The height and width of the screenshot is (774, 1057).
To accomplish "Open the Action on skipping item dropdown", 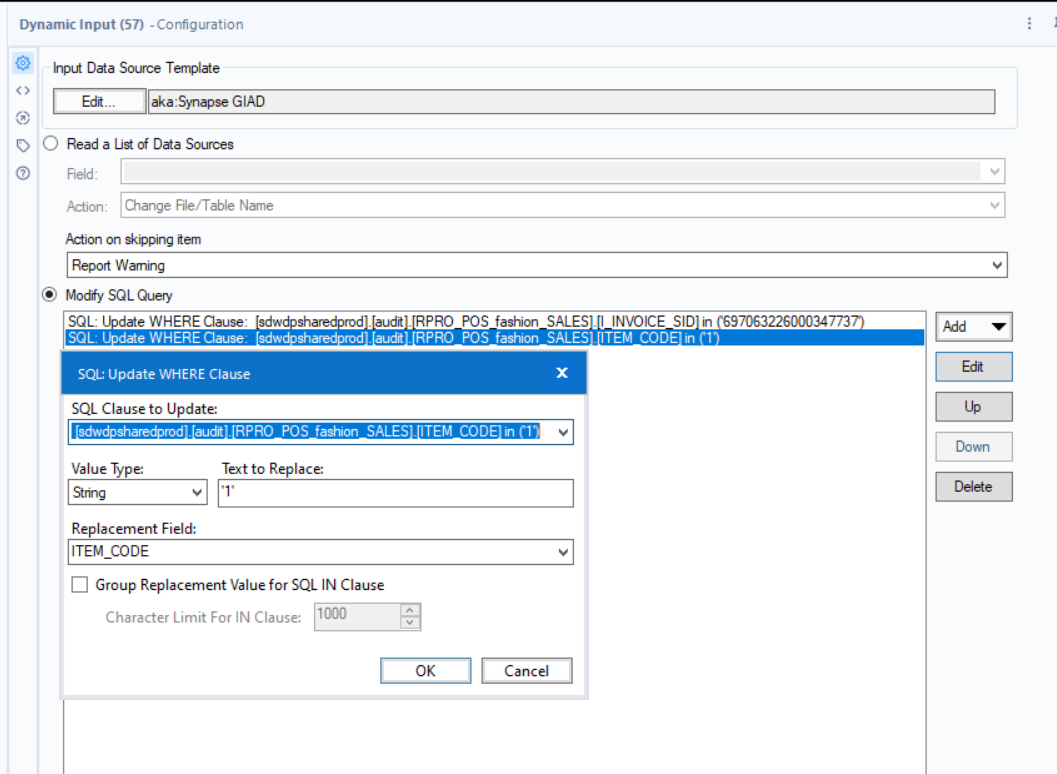I will (997, 265).
